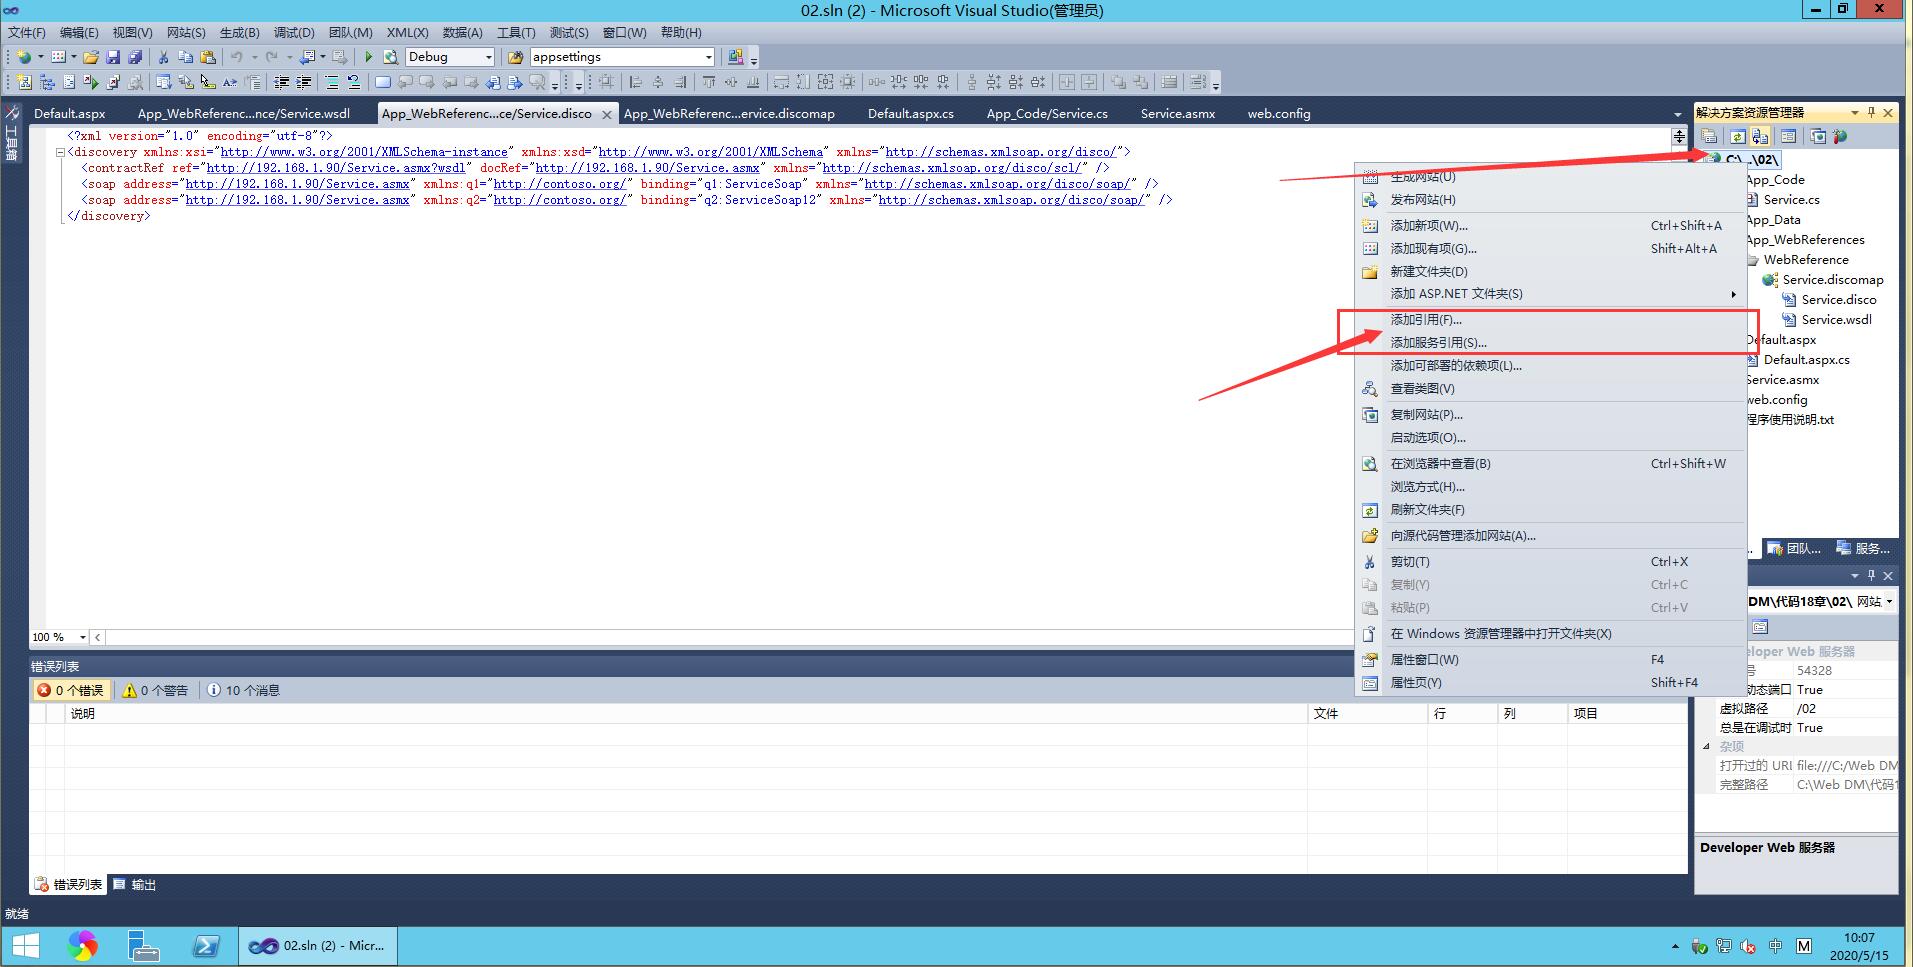
Task: Click the increase indent toolbar icon
Action: pos(304,82)
